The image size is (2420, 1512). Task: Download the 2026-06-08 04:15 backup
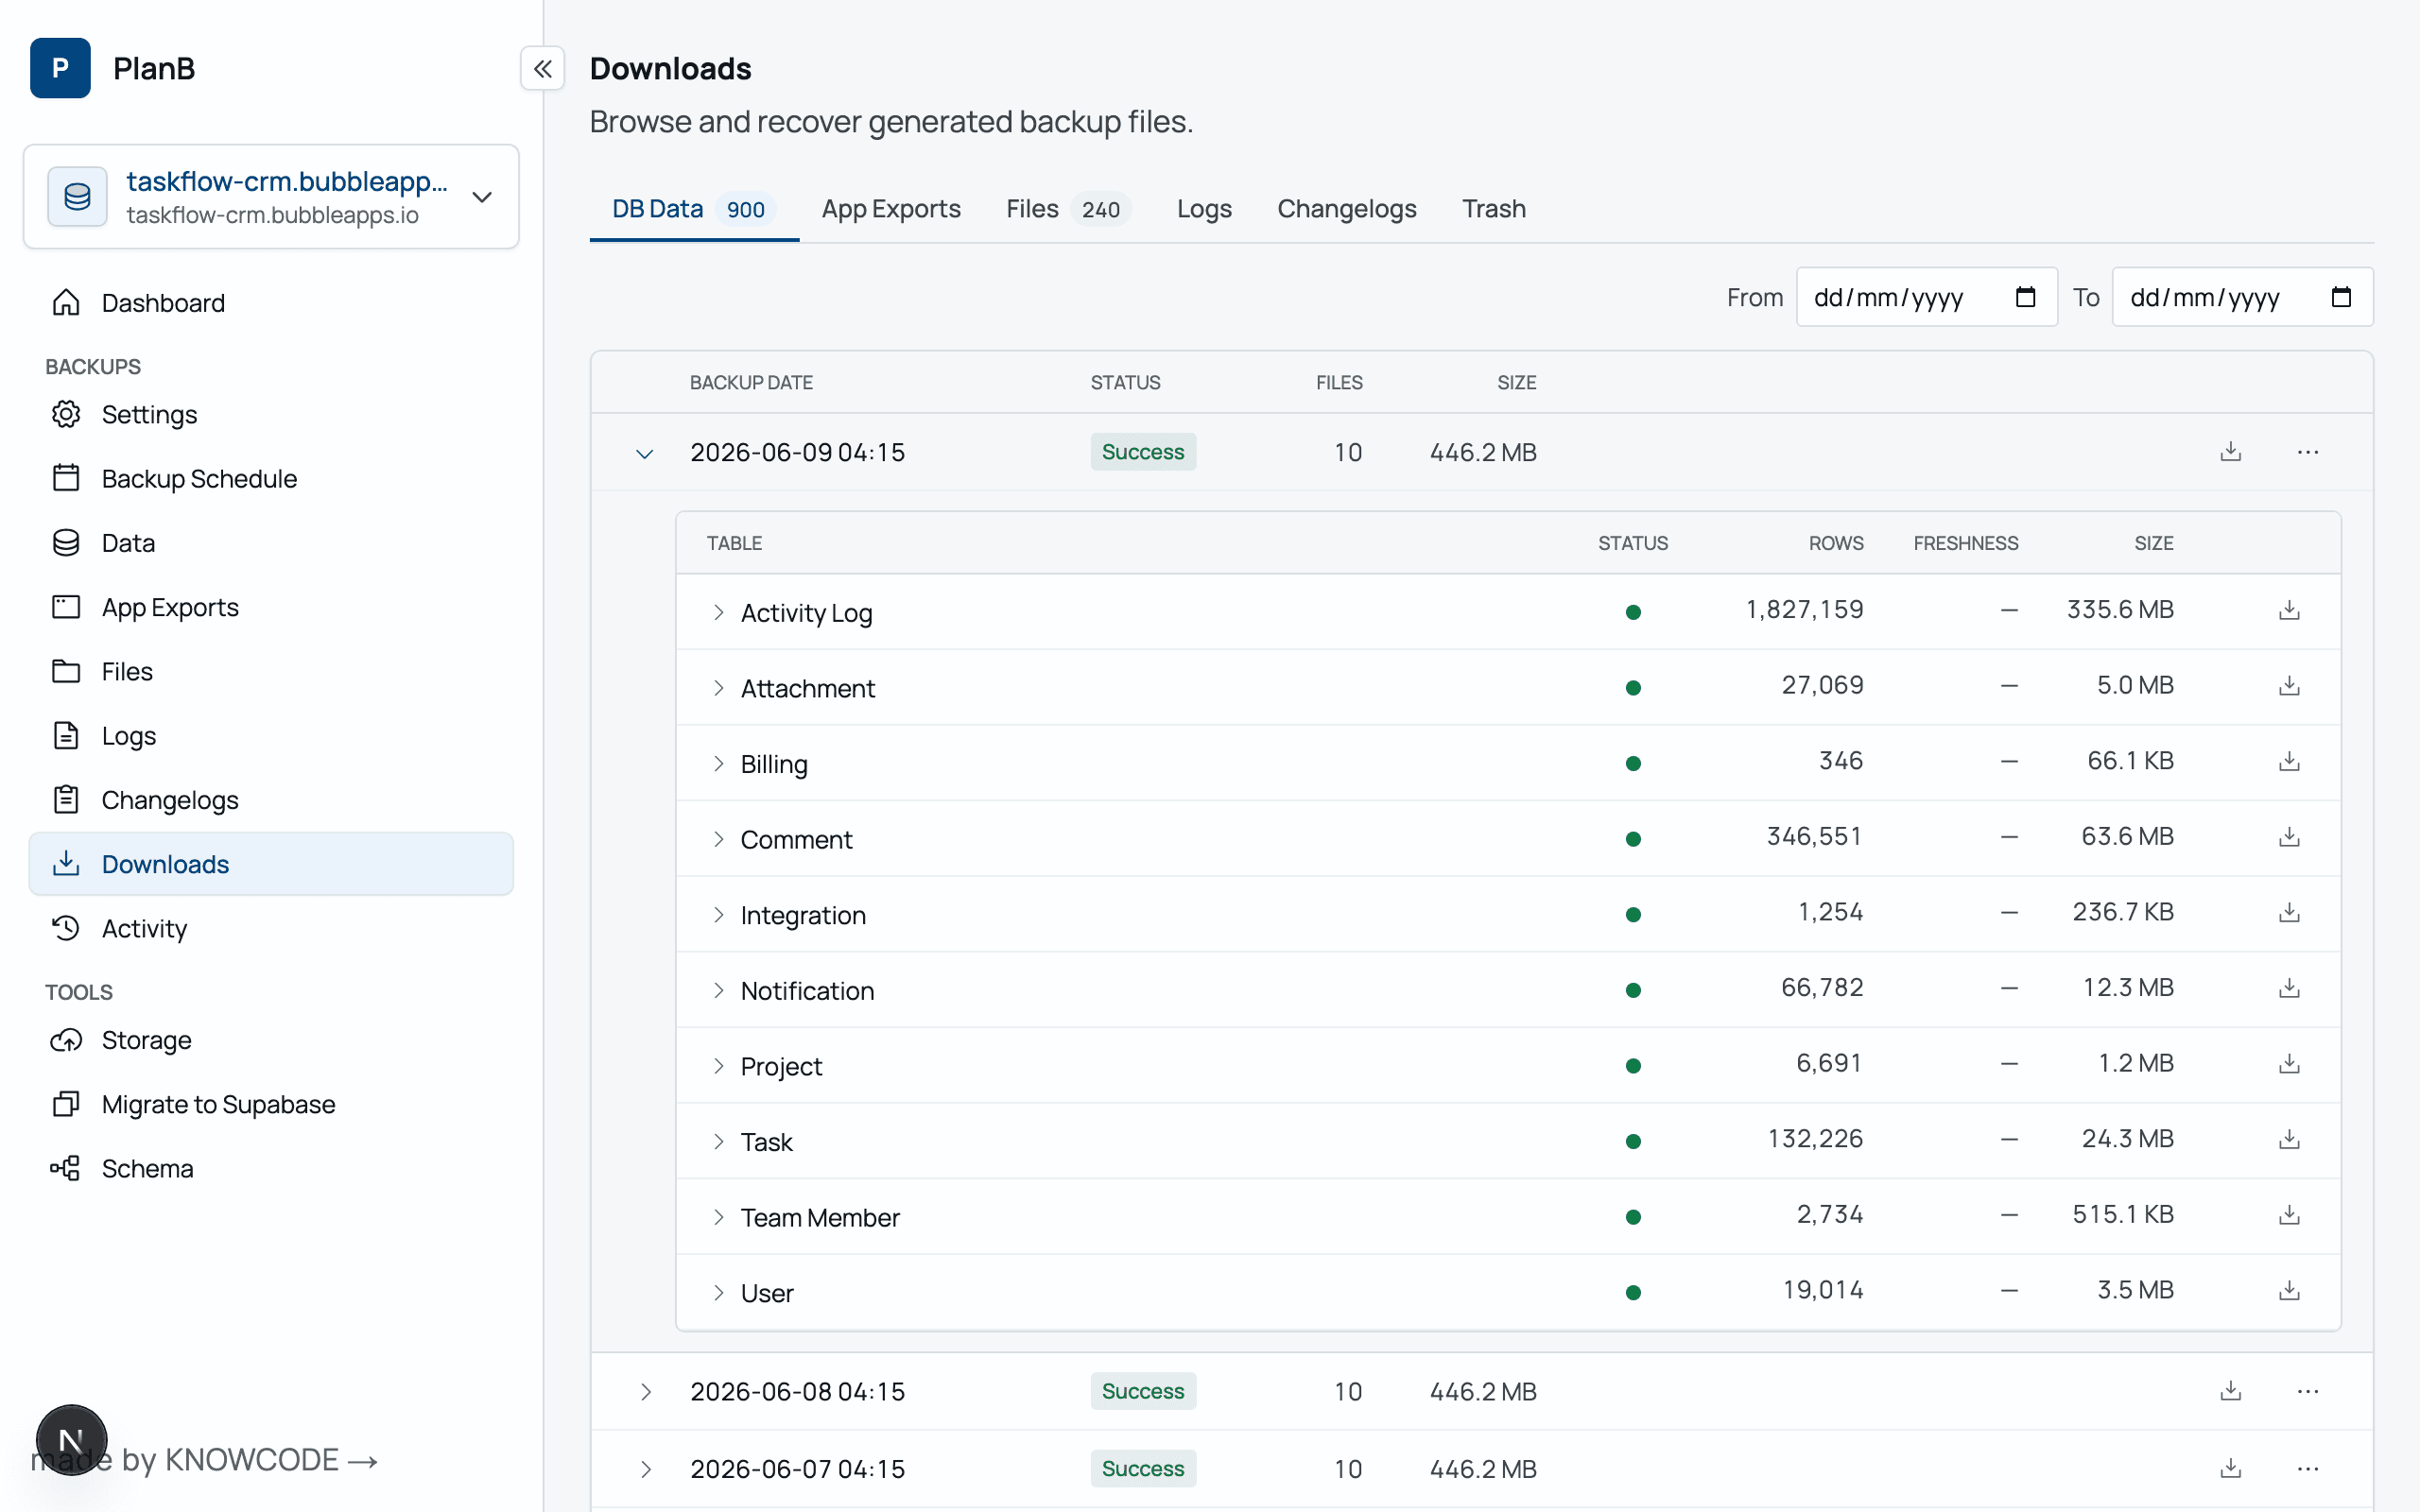[x=2230, y=1391]
